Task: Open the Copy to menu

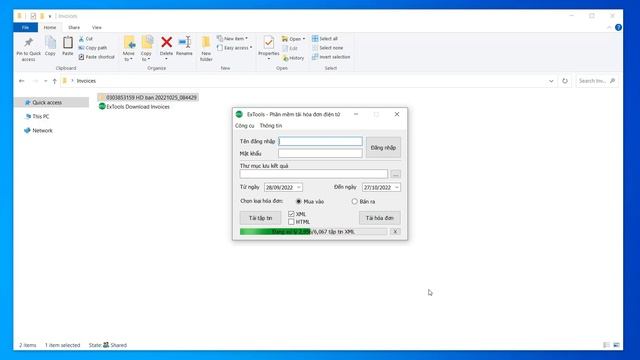Action: pyautogui.click(x=147, y=48)
